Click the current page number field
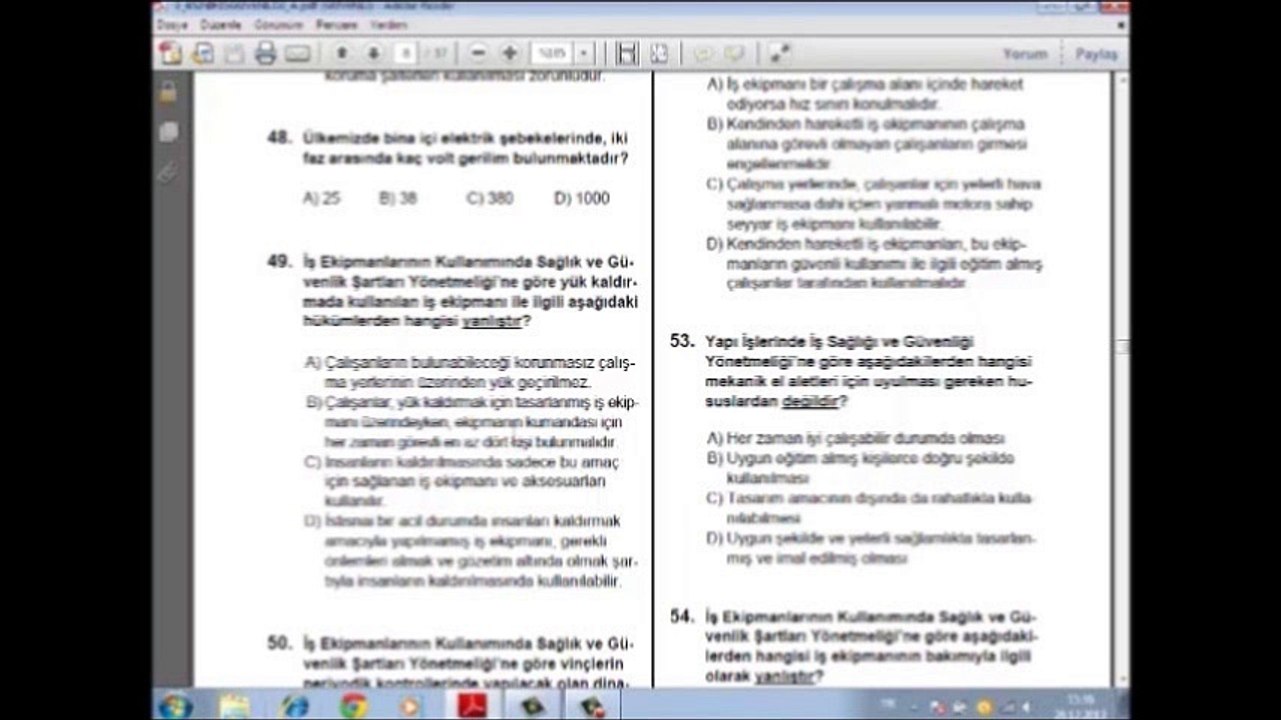This screenshot has height=720, width=1281. [406, 53]
